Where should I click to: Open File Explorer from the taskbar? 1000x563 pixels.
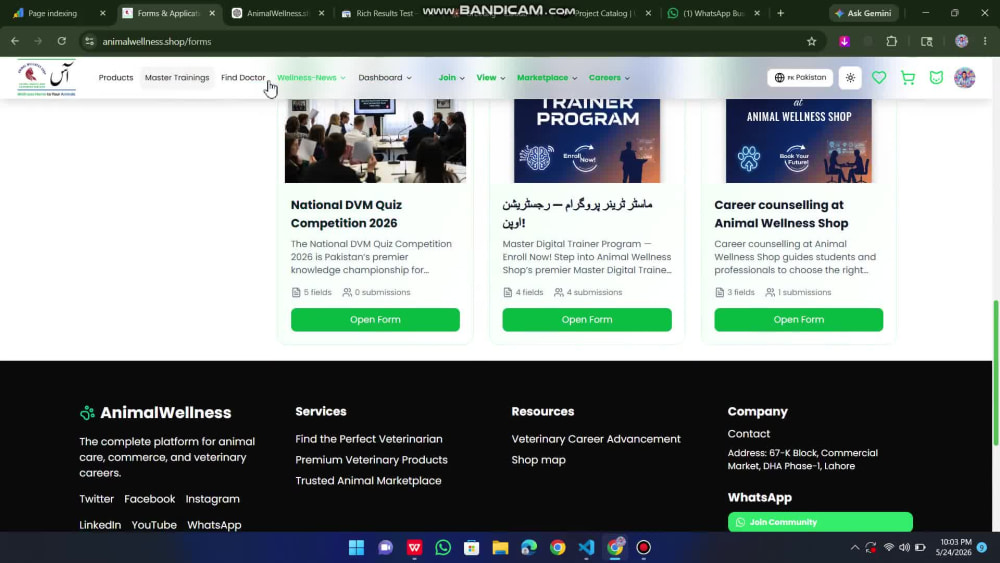[x=500, y=547]
